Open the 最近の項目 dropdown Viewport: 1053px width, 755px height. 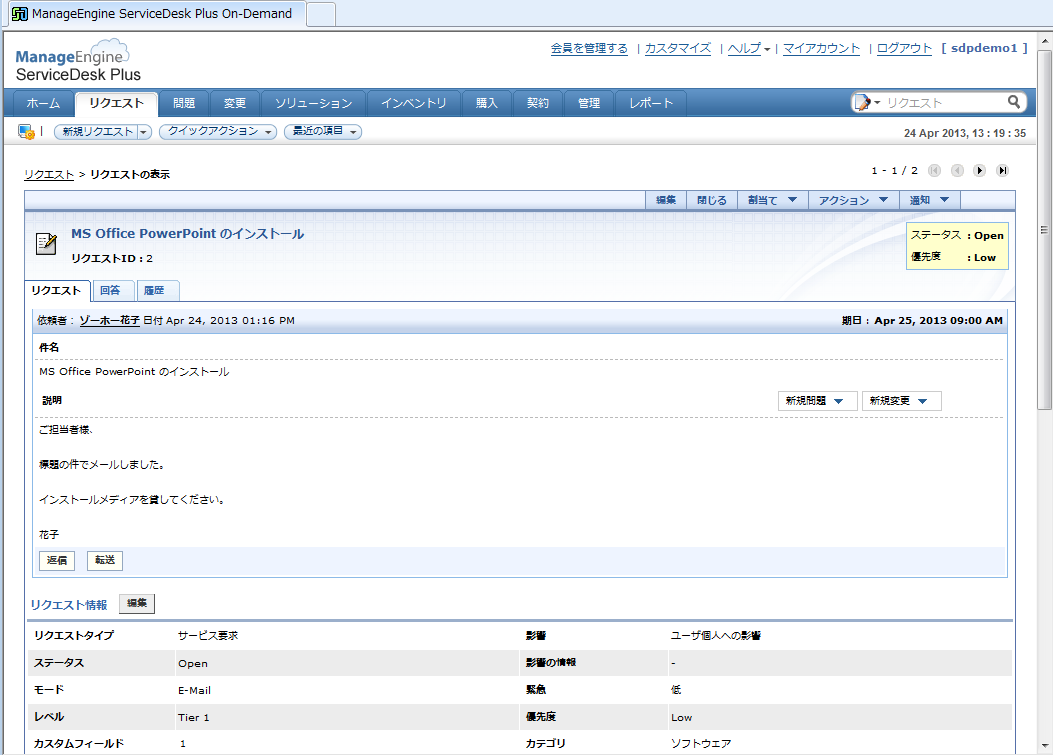(x=322, y=132)
